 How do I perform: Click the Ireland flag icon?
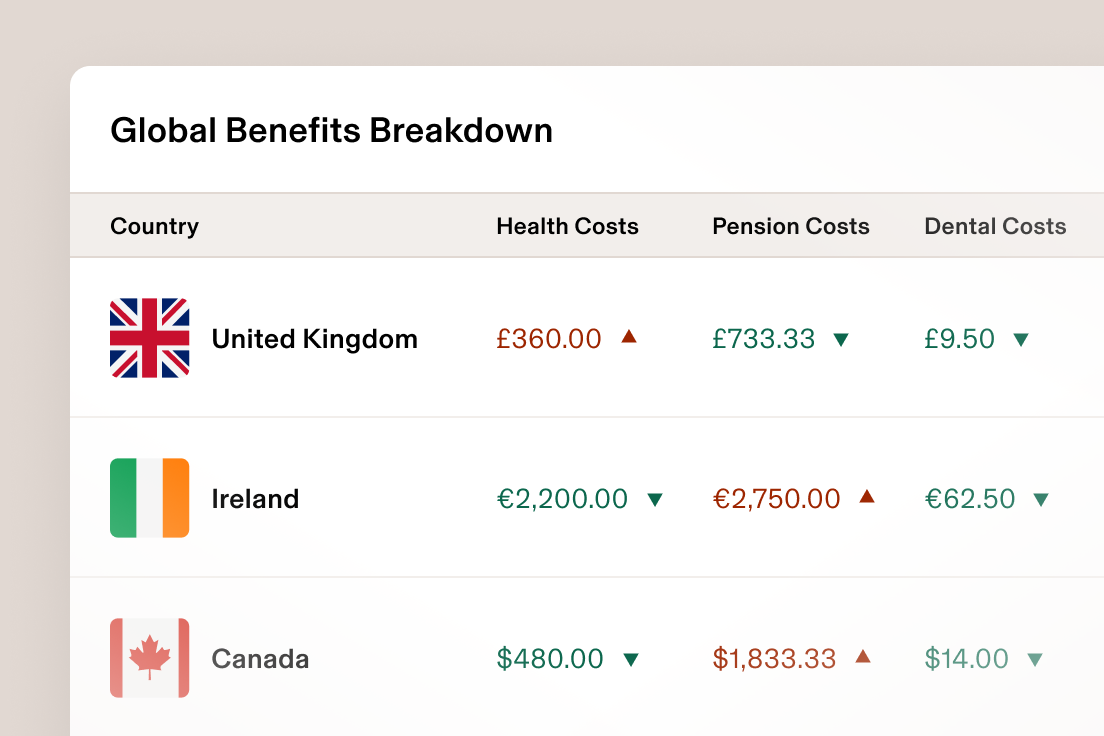pos(149,498)
